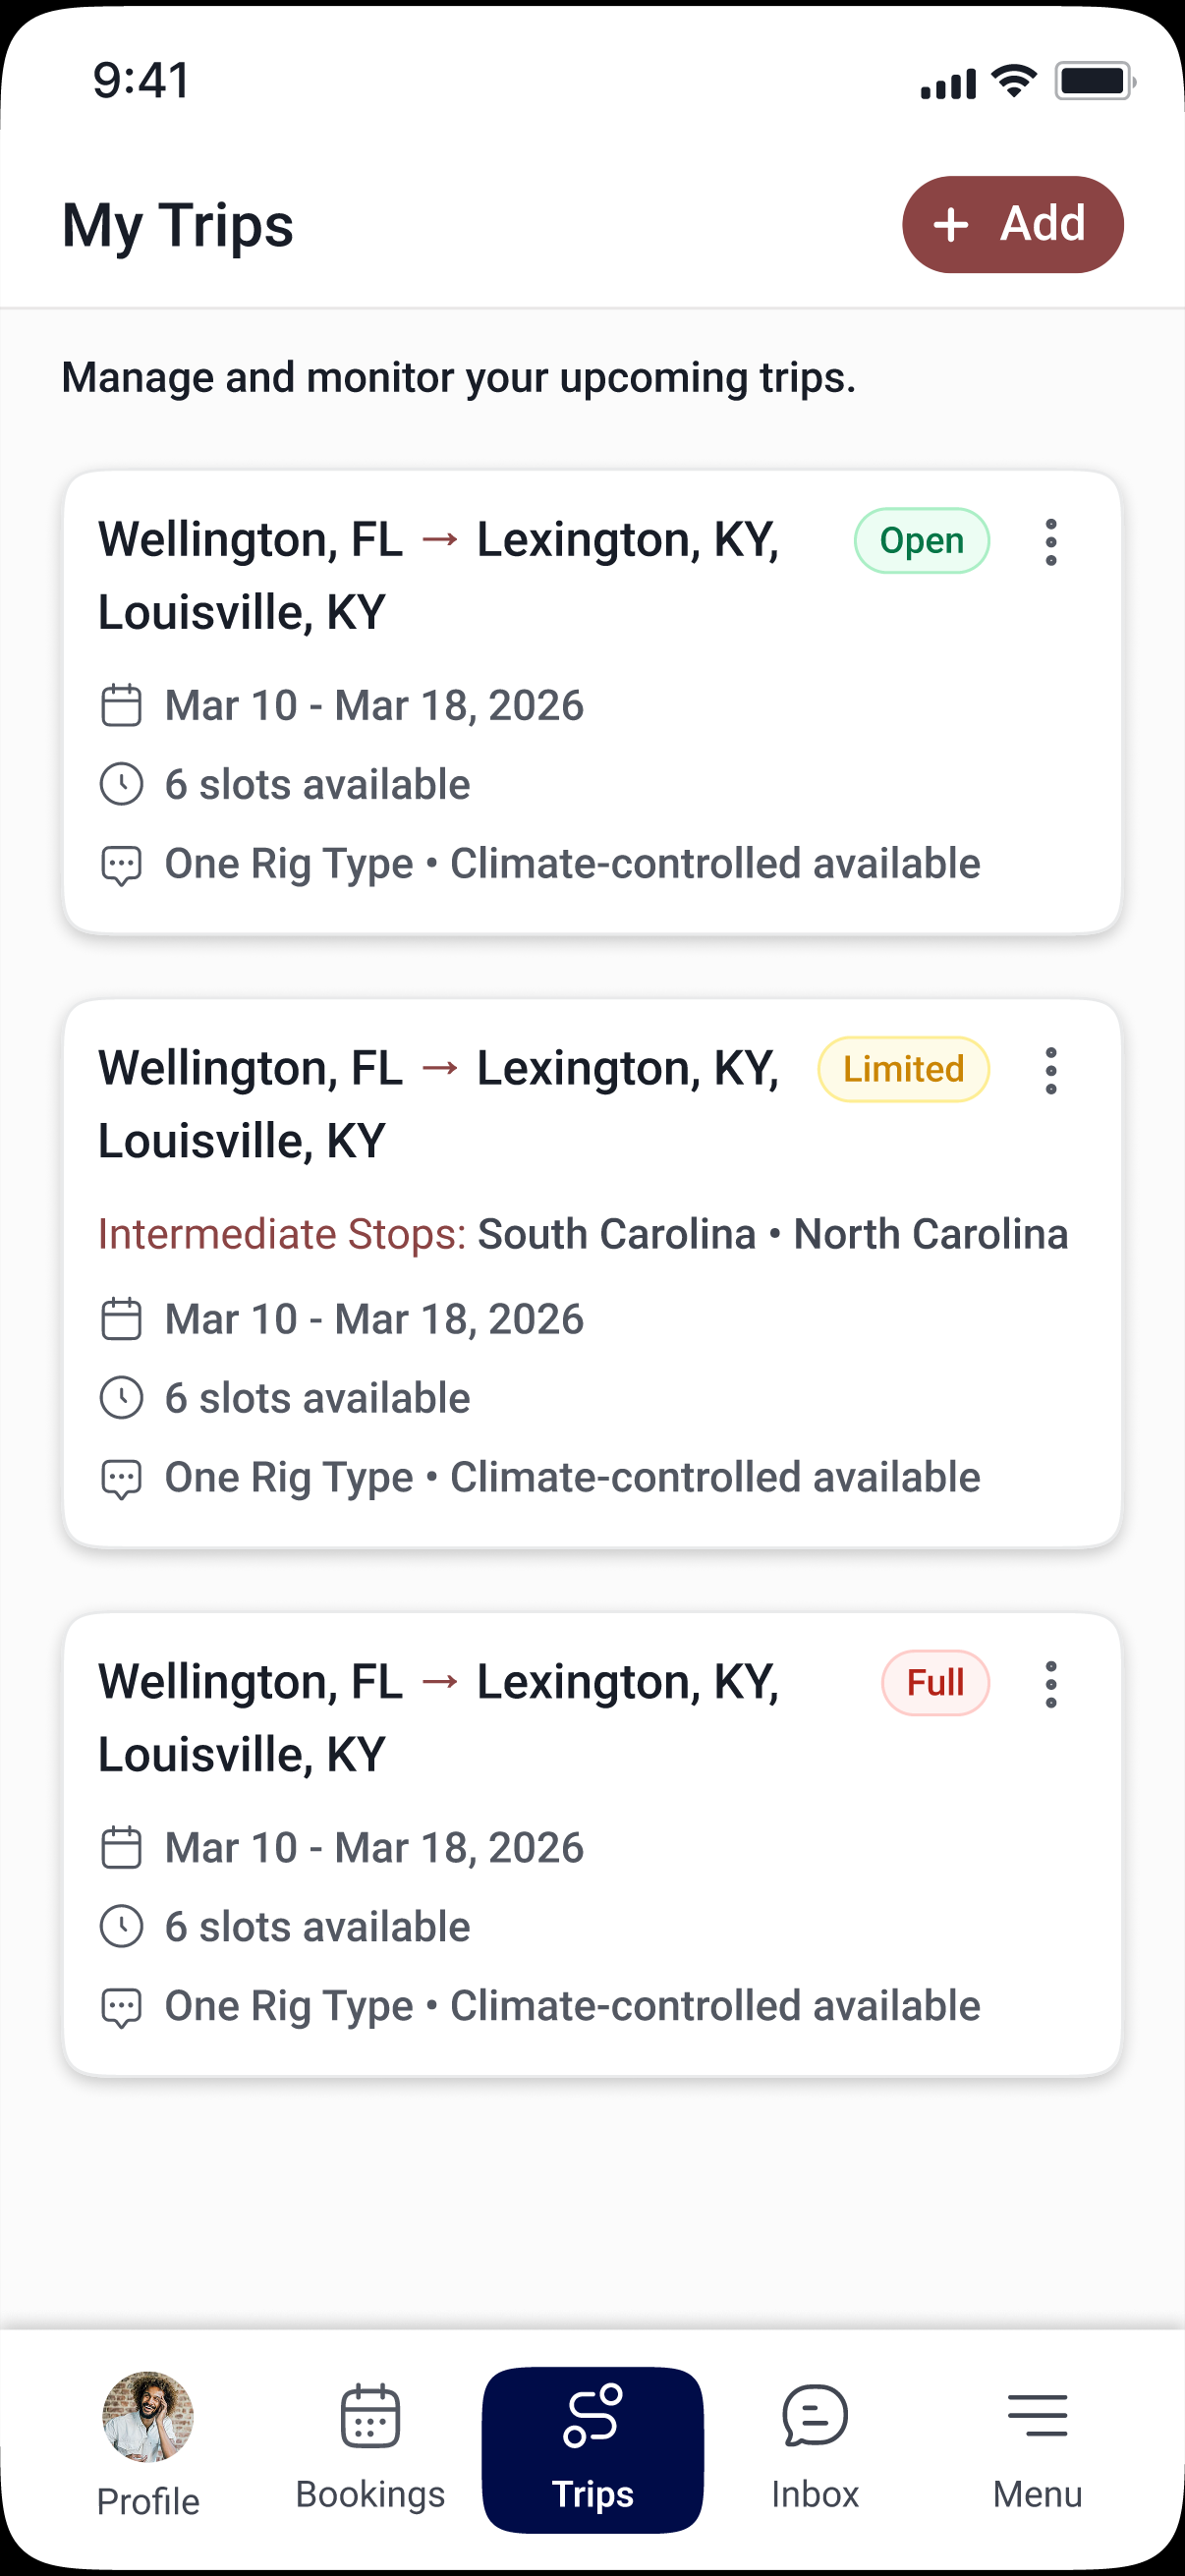Tap the Wi-Fi icon in status bar
Image resolution: width=1185 pixels, height=2576 pixels.
(x=1013, y=81)
